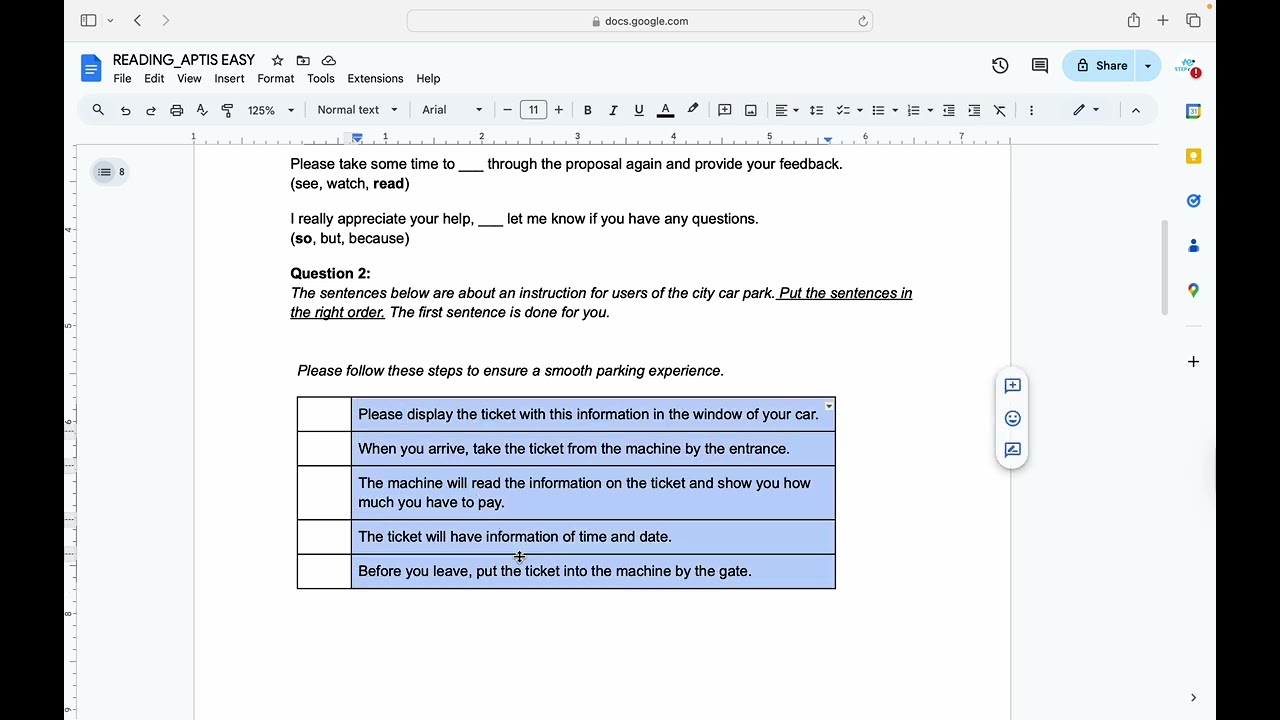Viewport: 1280px width, 720px height.
Task: Click the font size field
Action: coord(533,110)
